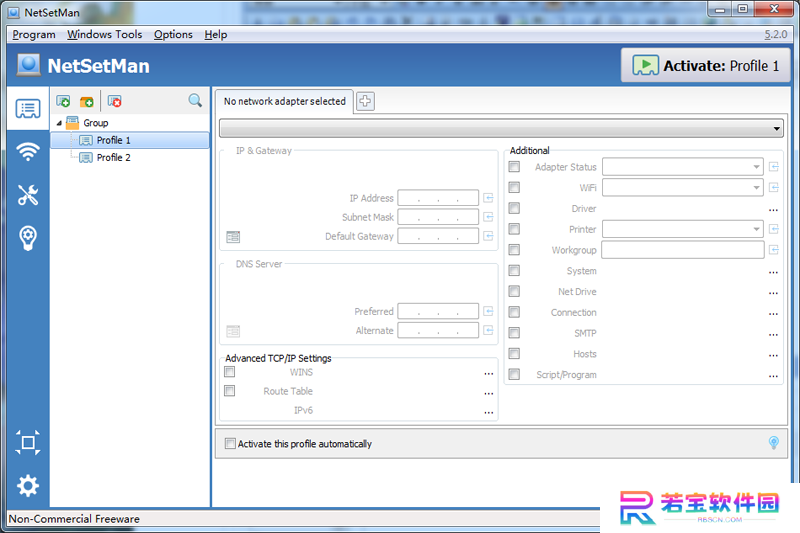Get current IP Address arrow icon
800x533 pixels.
tap(488, 198)
